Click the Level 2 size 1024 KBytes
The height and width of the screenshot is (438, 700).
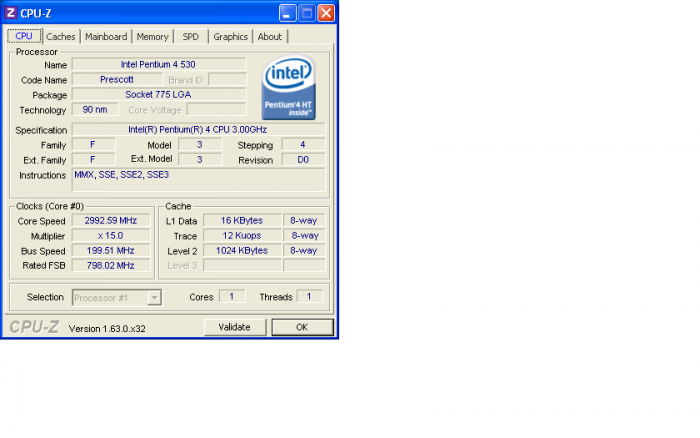242,251
